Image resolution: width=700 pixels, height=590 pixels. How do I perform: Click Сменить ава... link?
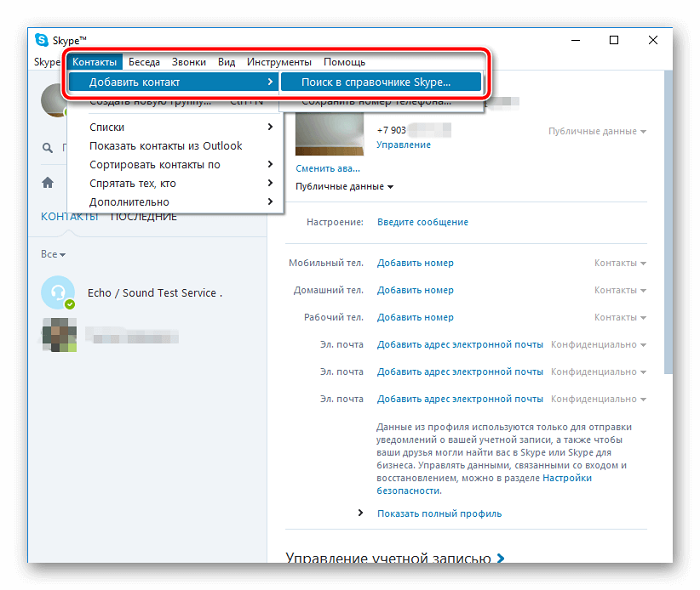pyautogui.click(x=328, y=169)
